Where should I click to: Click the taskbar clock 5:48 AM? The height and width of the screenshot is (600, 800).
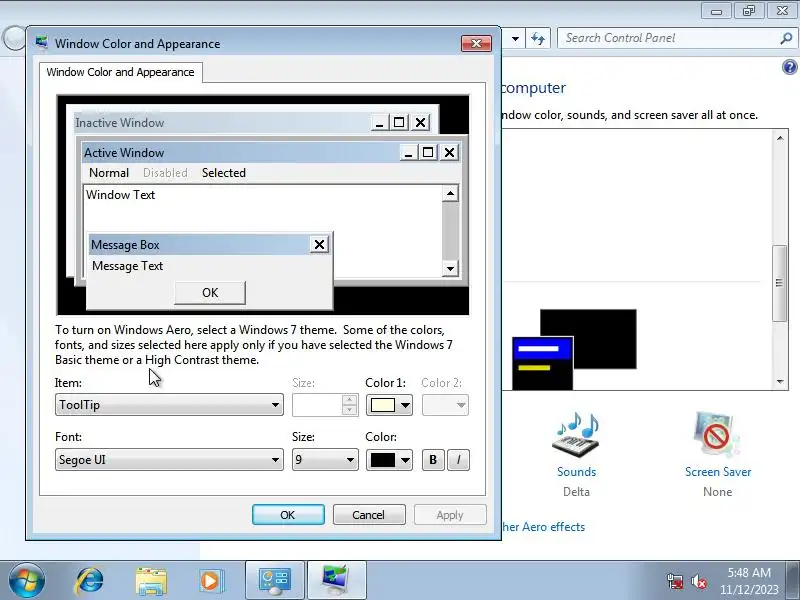pyautogui.click(x=749, y=572)
